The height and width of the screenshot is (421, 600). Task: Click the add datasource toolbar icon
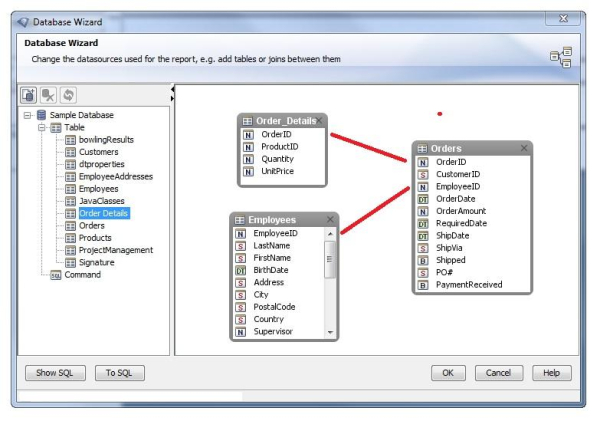(x=29, y=94)
